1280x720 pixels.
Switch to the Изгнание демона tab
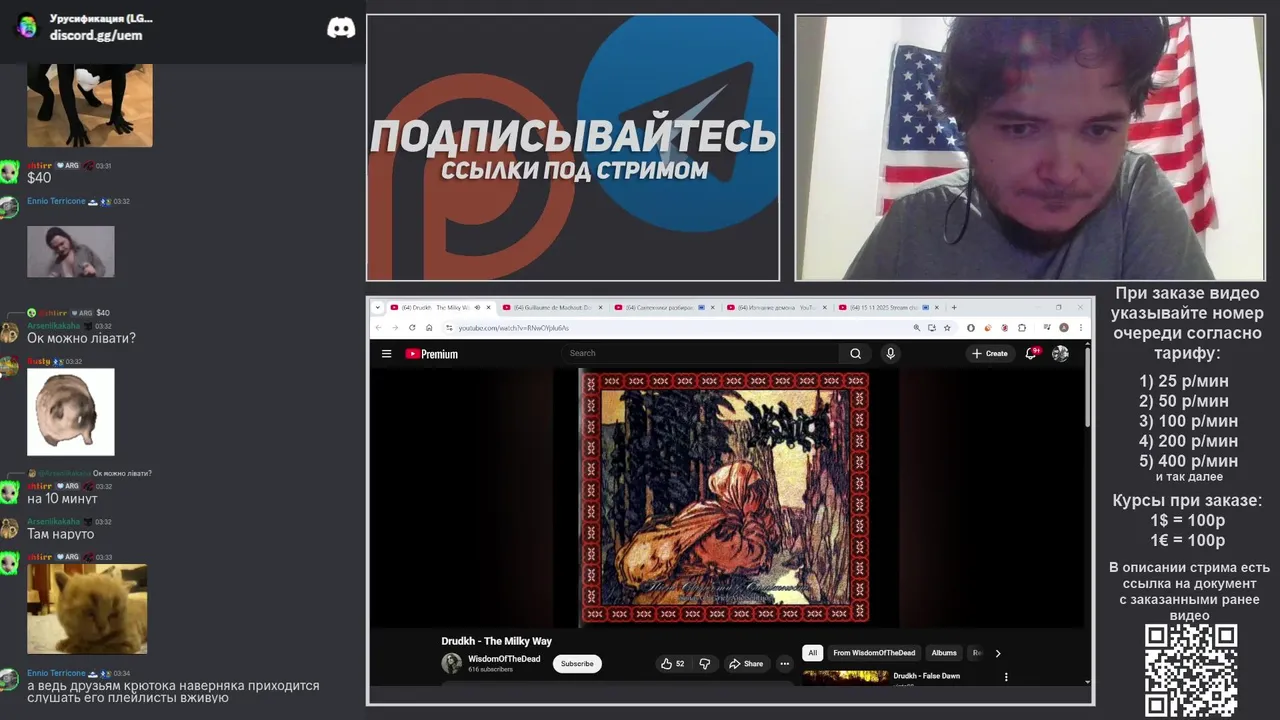point(776,307)
